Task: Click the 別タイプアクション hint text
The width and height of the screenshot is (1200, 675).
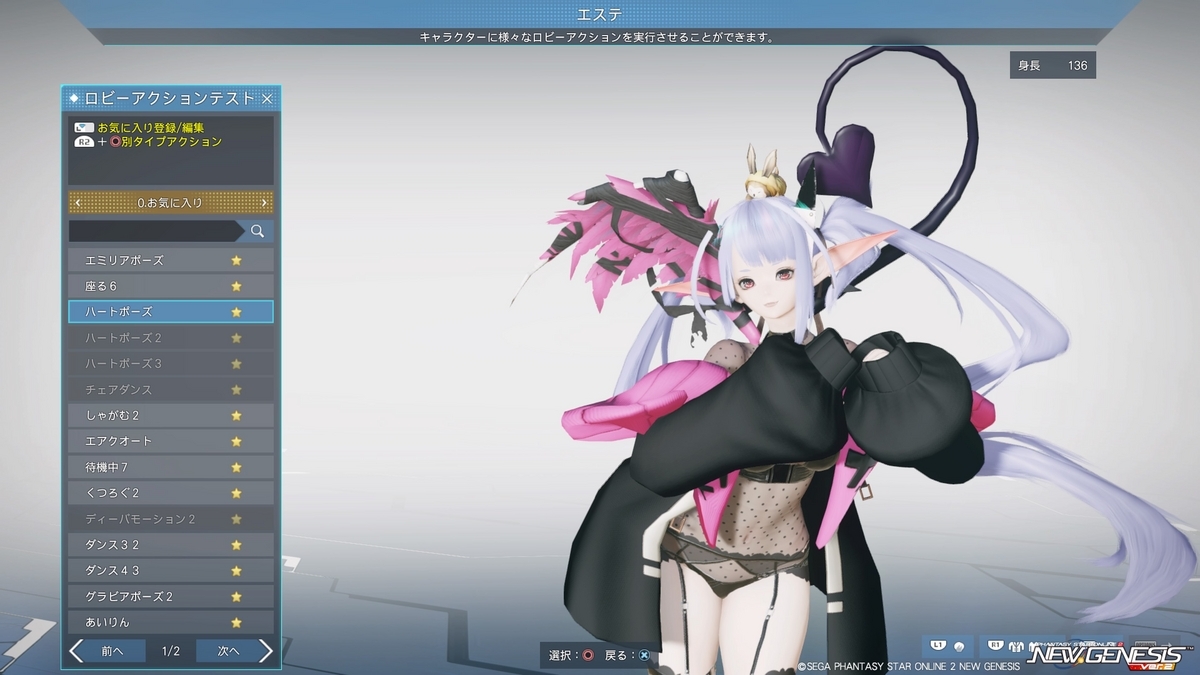Action: (172, 142)
